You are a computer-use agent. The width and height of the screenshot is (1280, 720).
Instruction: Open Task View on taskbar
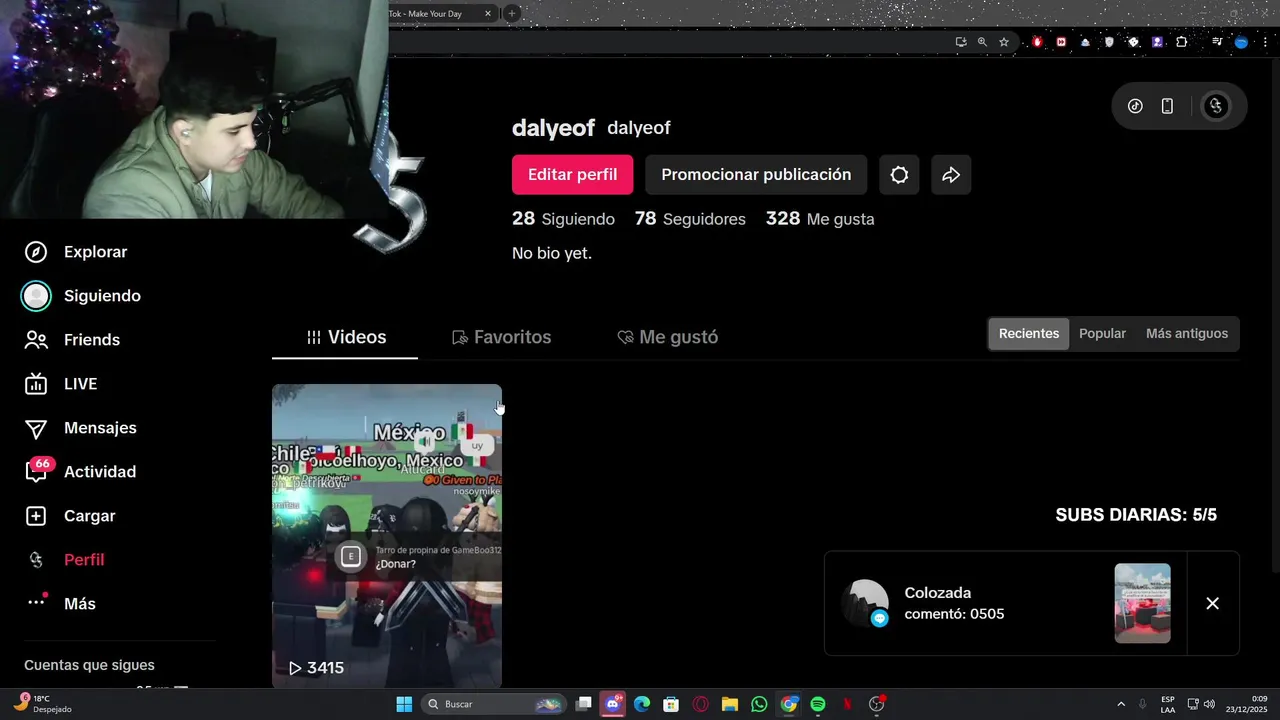pos(584,704)
